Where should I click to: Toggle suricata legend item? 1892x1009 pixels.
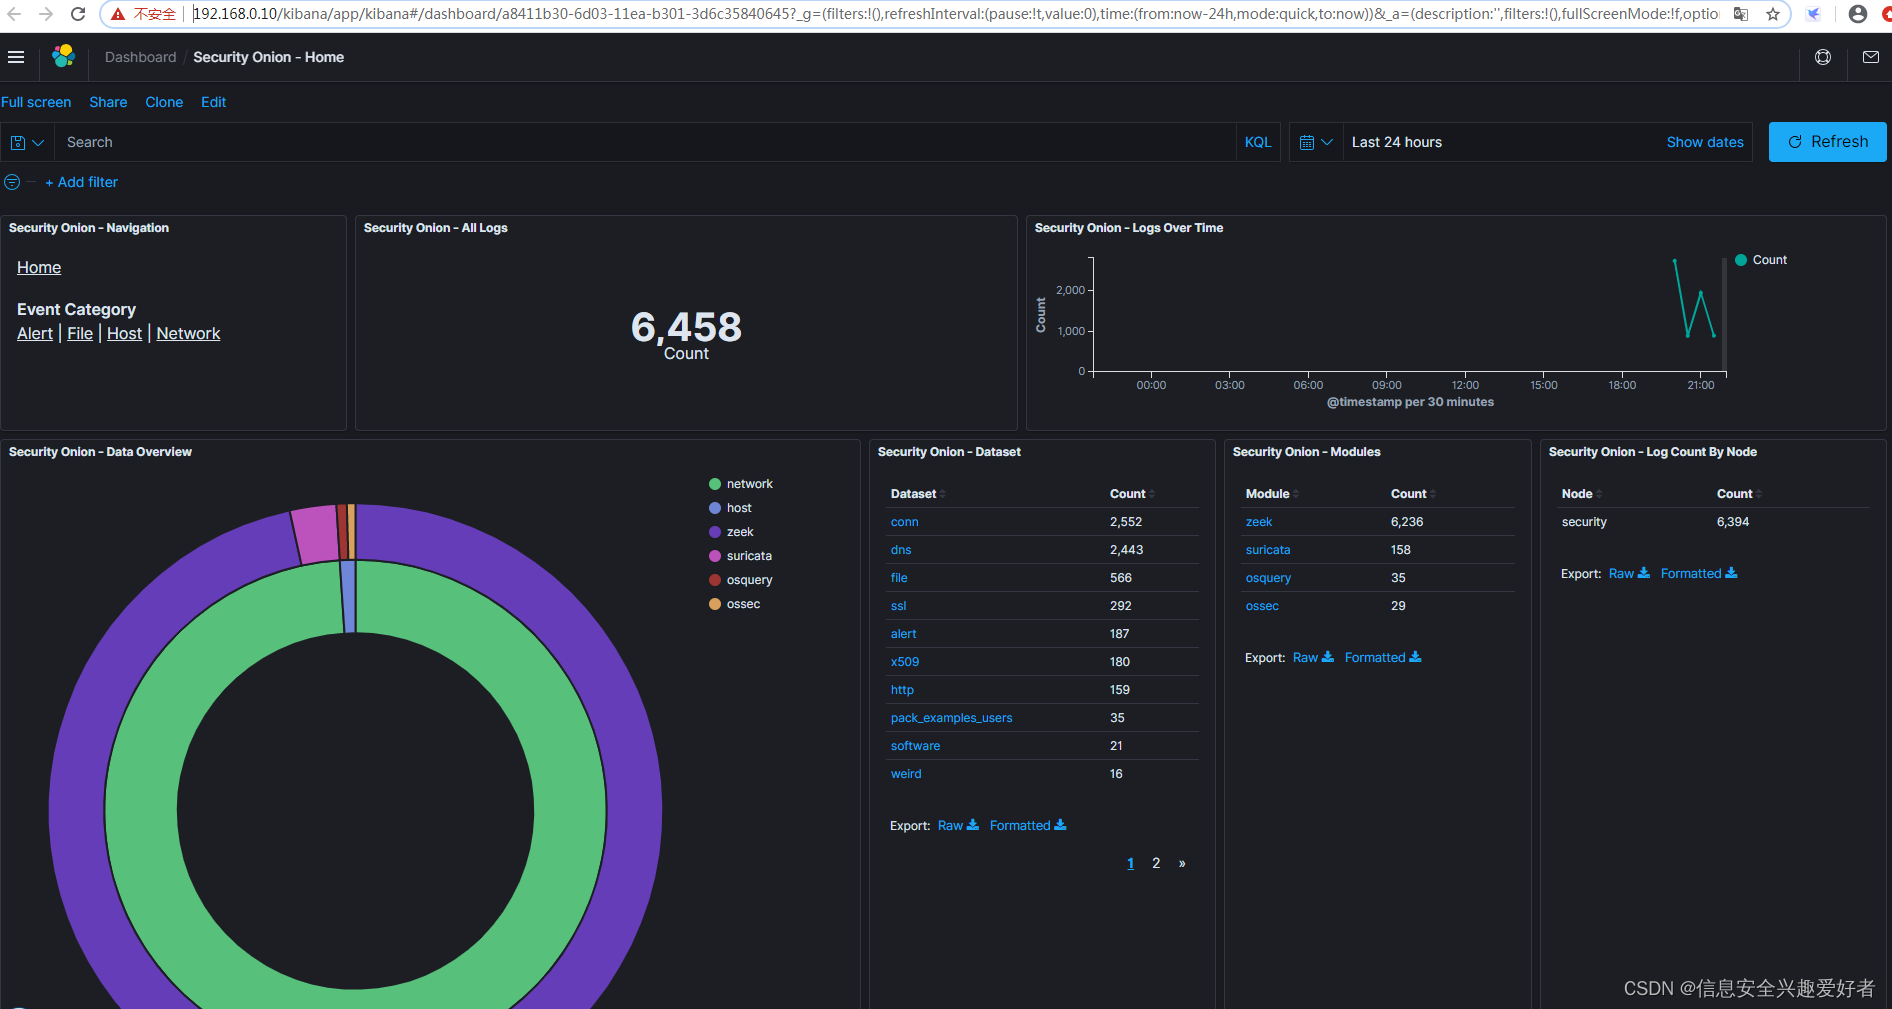pos(740,556)
